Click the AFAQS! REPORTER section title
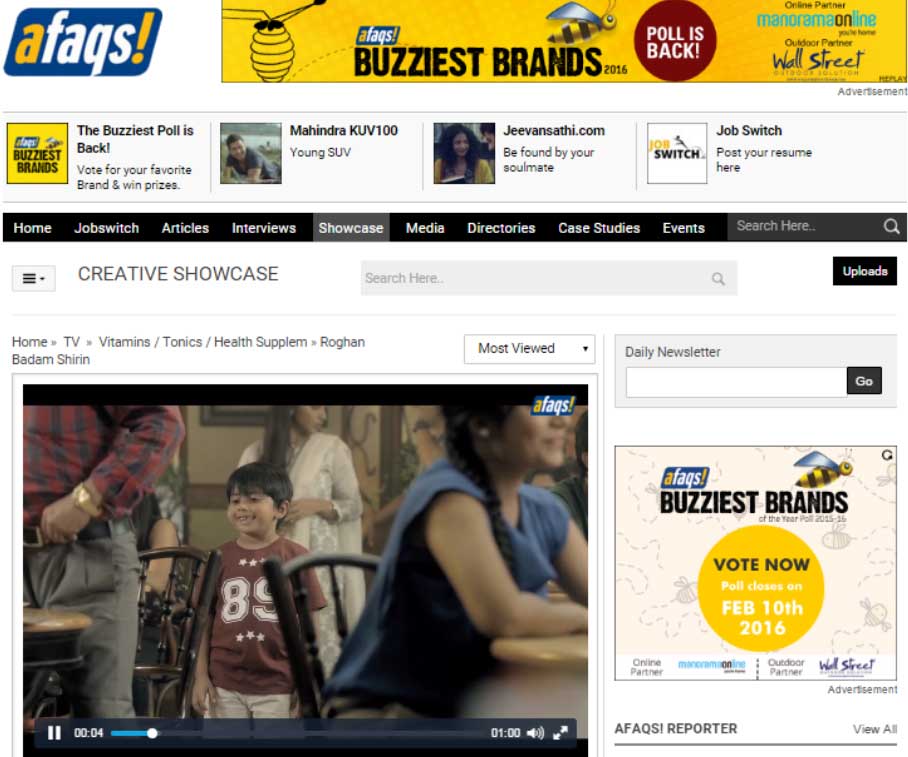Screen dimensions: 908x757 tap(676, 729)
